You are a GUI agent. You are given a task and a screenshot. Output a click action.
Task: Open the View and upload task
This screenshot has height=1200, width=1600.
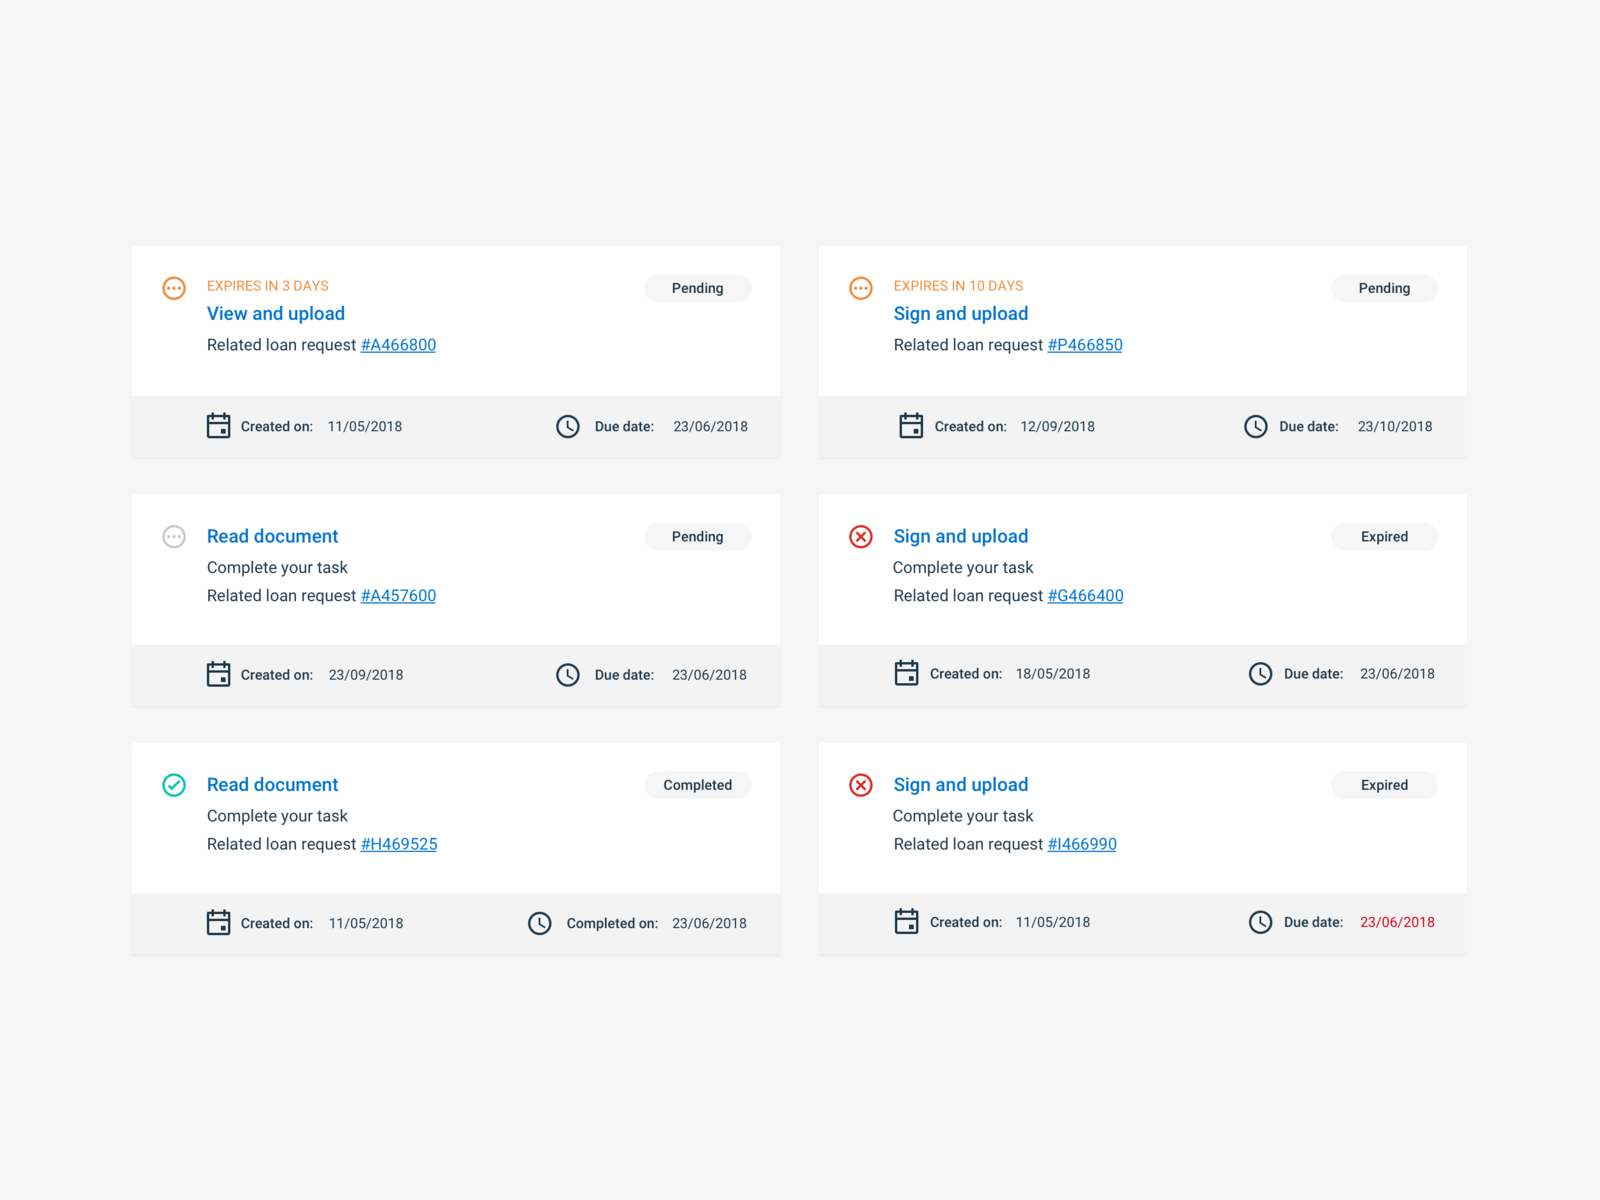pyautogui.click(x=275, y=313)
